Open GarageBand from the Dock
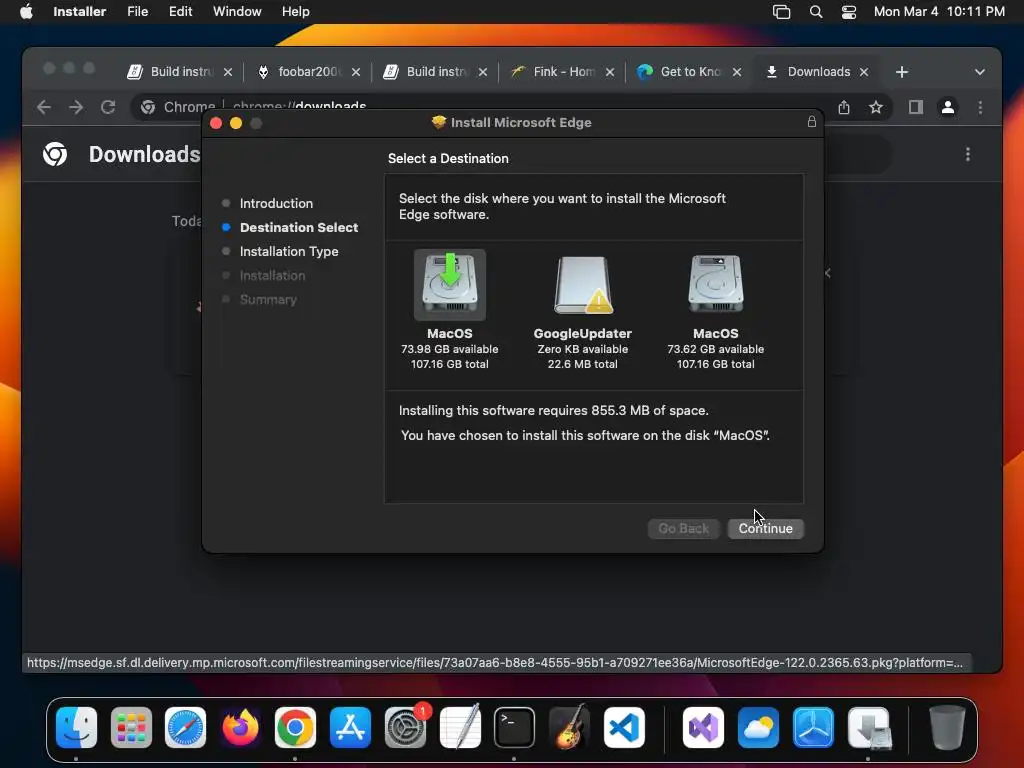Screen dimensions: 1024x768 click(x=569, y=727)
